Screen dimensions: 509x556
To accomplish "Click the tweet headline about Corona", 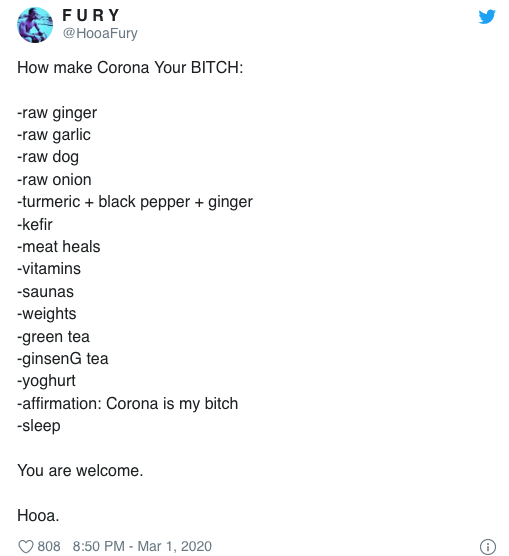I will pyautogui.click(x=130, y=67).
